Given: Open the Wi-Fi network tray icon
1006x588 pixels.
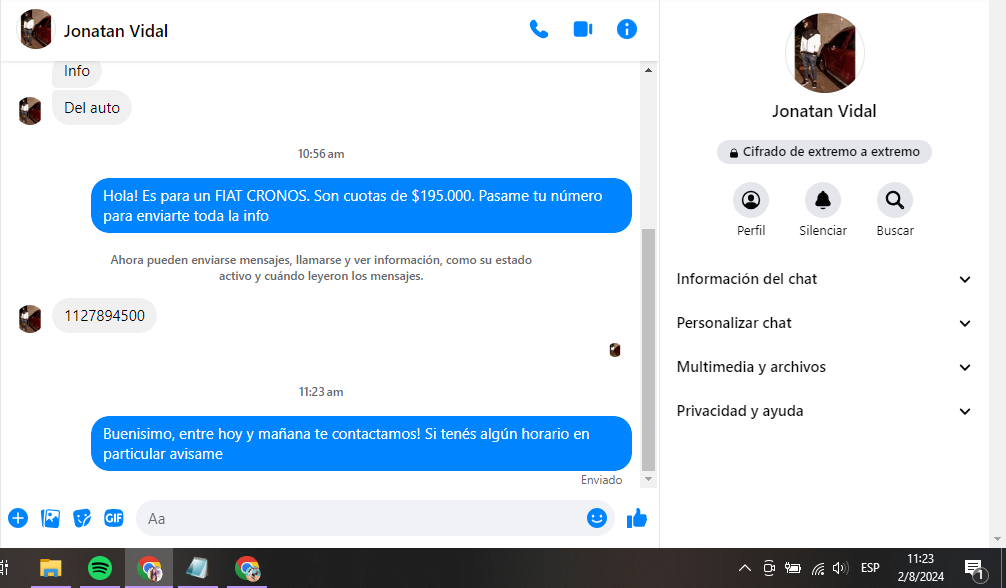Looking at the screenshot, I should pyautogui.click(x=818, y=569).
